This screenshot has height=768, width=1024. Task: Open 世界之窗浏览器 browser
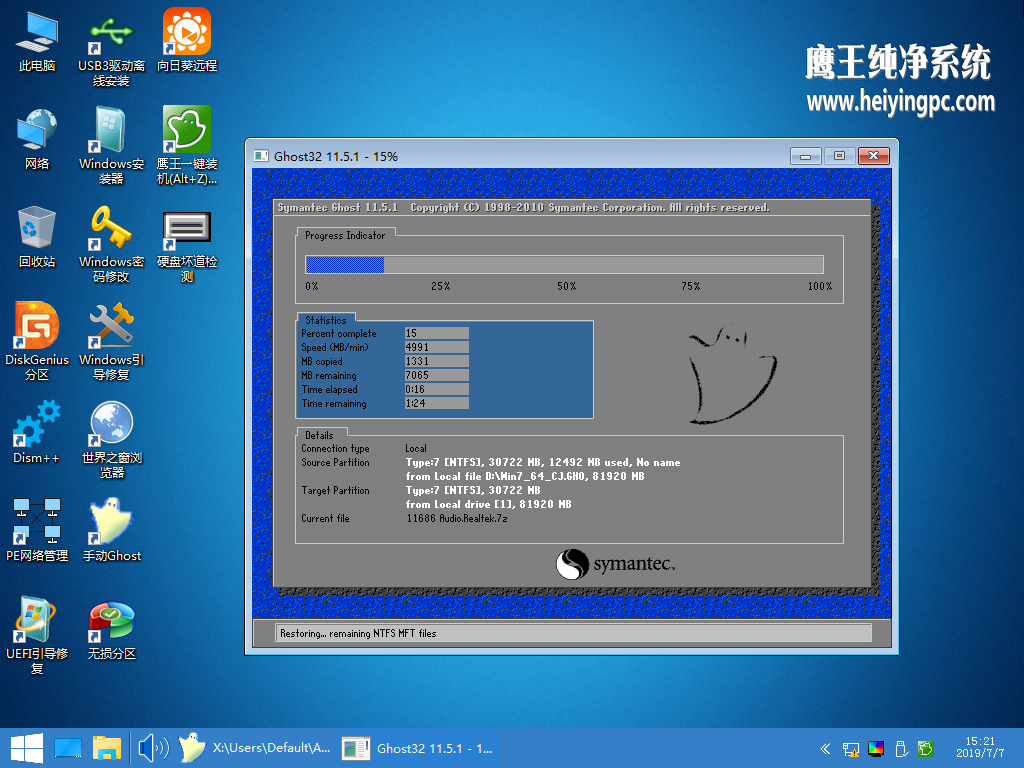click(x=112, y=440)
